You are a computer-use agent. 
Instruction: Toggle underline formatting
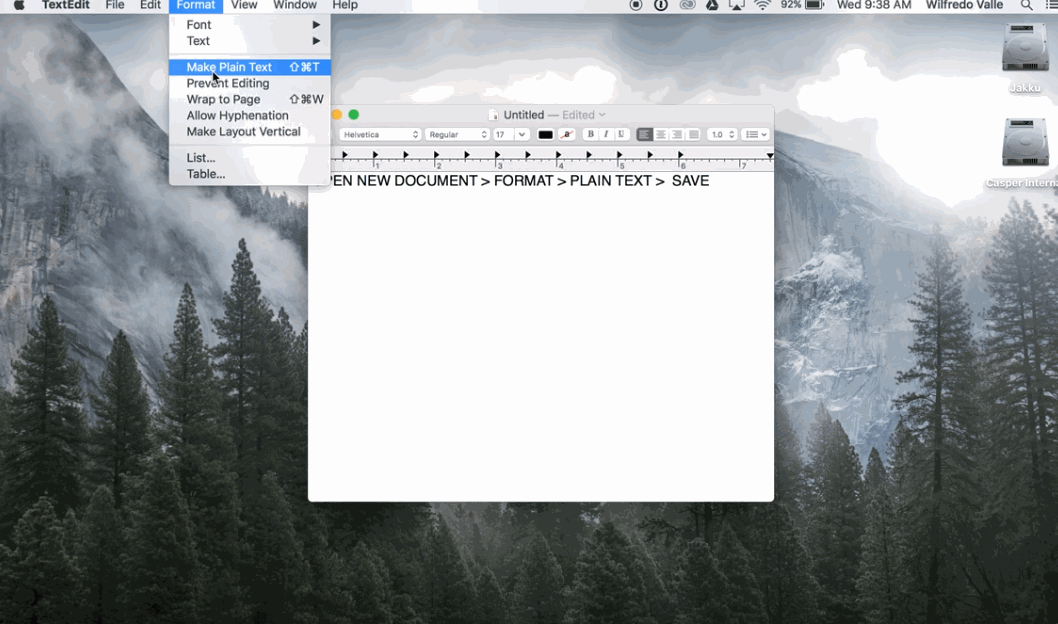click(621, 133)
